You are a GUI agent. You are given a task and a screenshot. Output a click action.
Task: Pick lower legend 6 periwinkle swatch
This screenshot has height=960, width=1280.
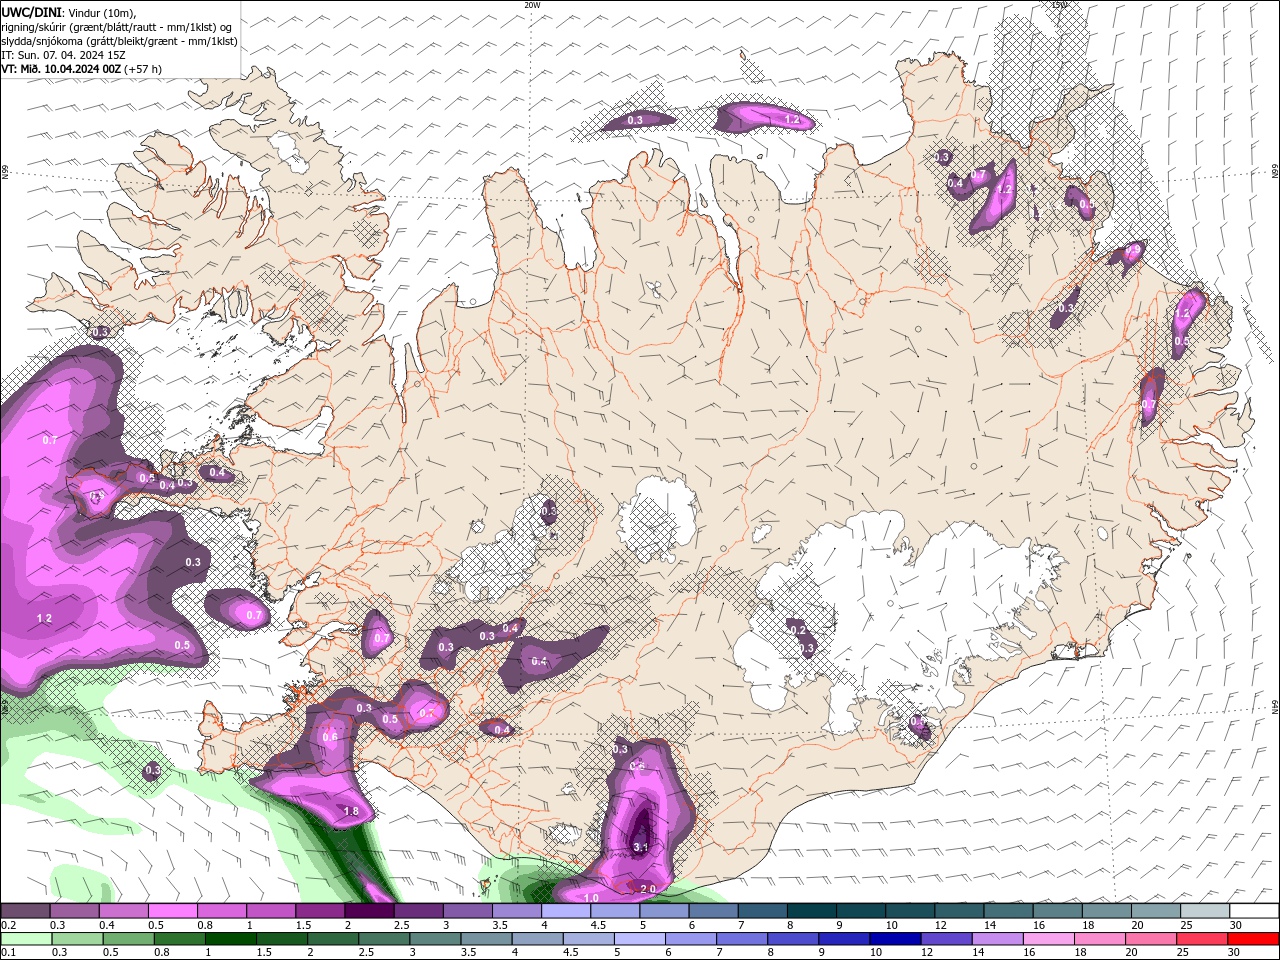click(690, 939)
